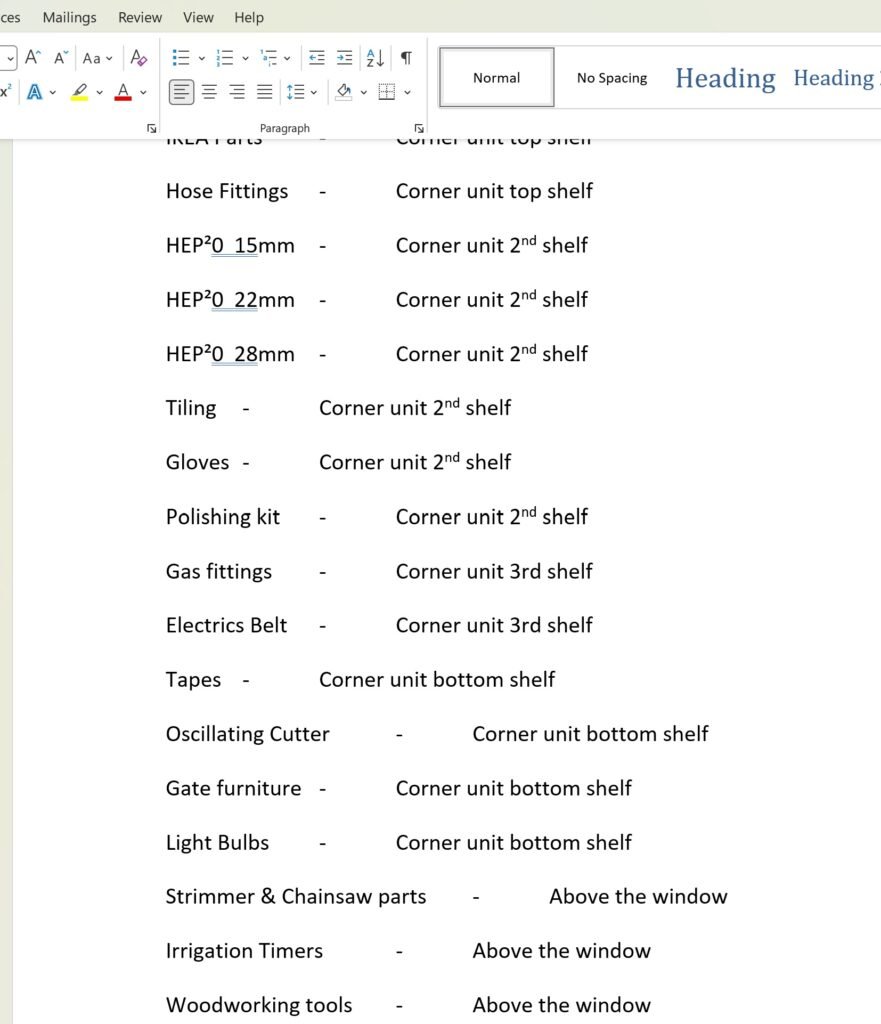Align text right

tap(237, 92)
